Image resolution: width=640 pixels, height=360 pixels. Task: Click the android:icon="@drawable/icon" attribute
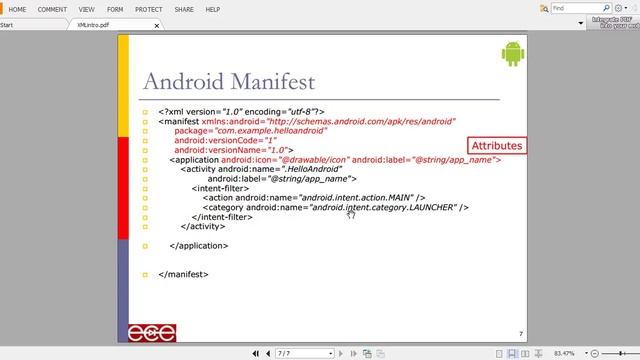(x=285, y=160)
